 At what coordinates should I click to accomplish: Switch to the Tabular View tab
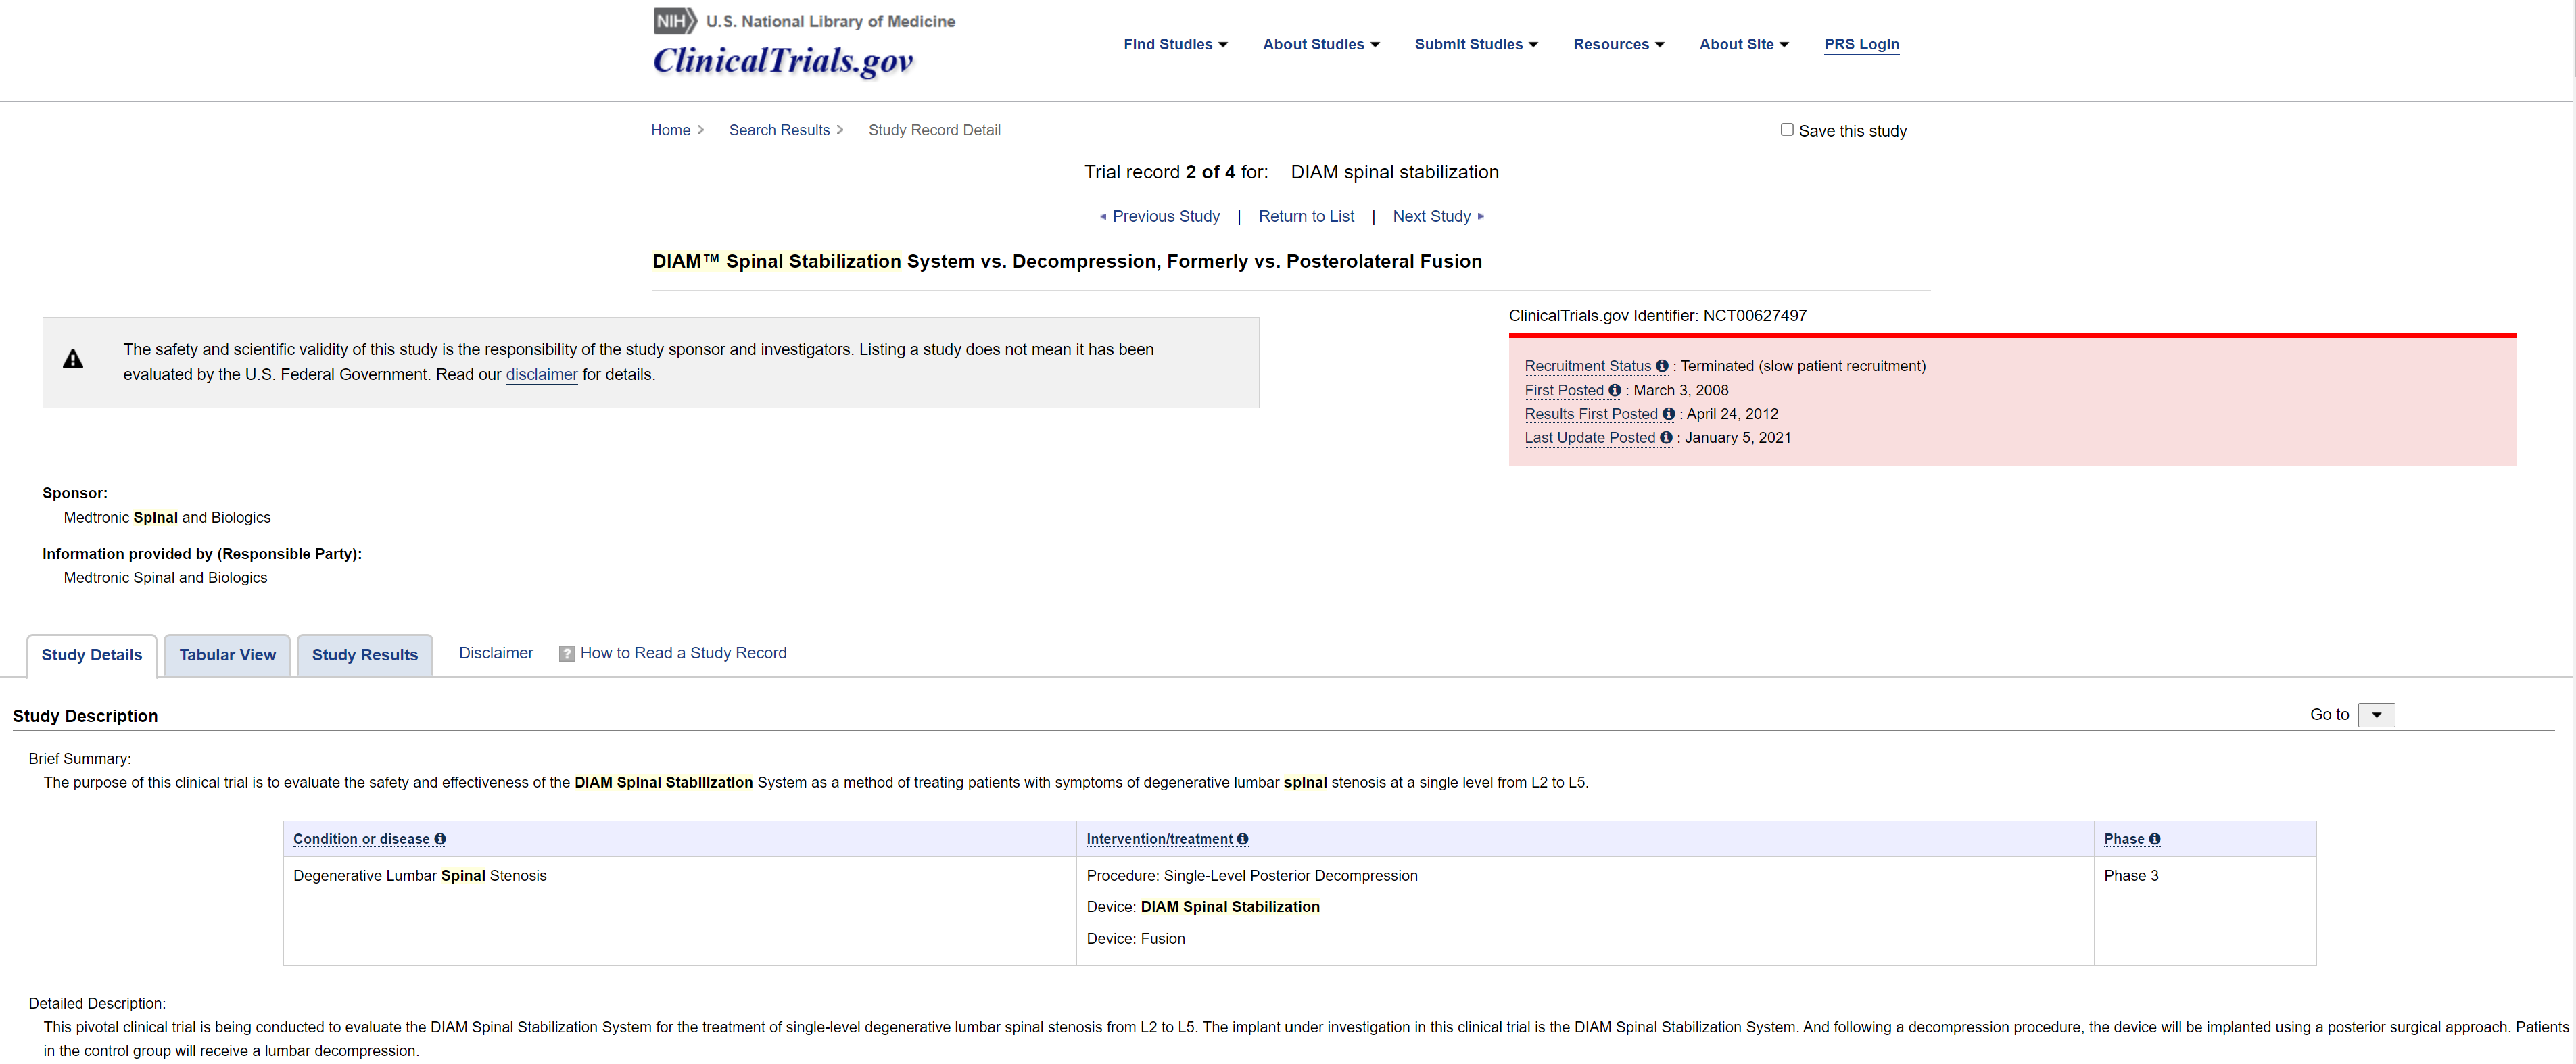pos(227,655)
